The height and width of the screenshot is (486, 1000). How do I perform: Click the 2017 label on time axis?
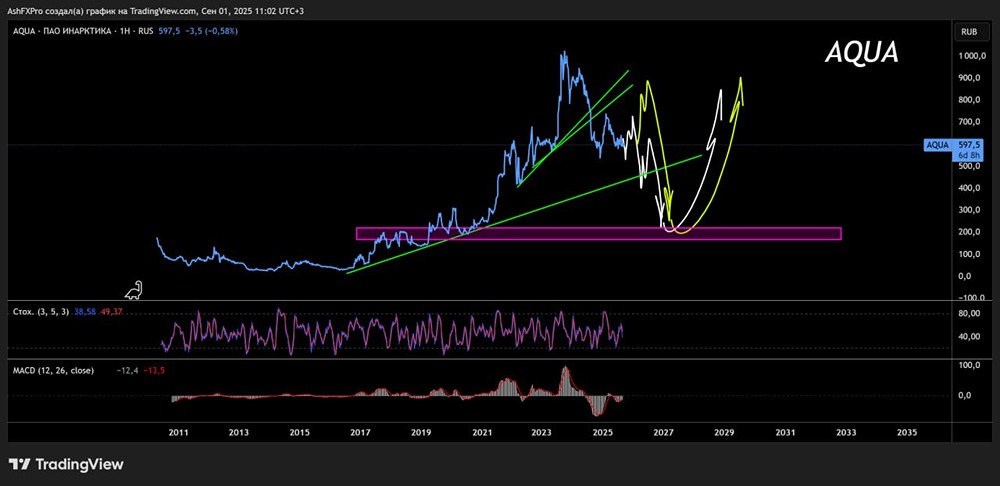(360, 432)
